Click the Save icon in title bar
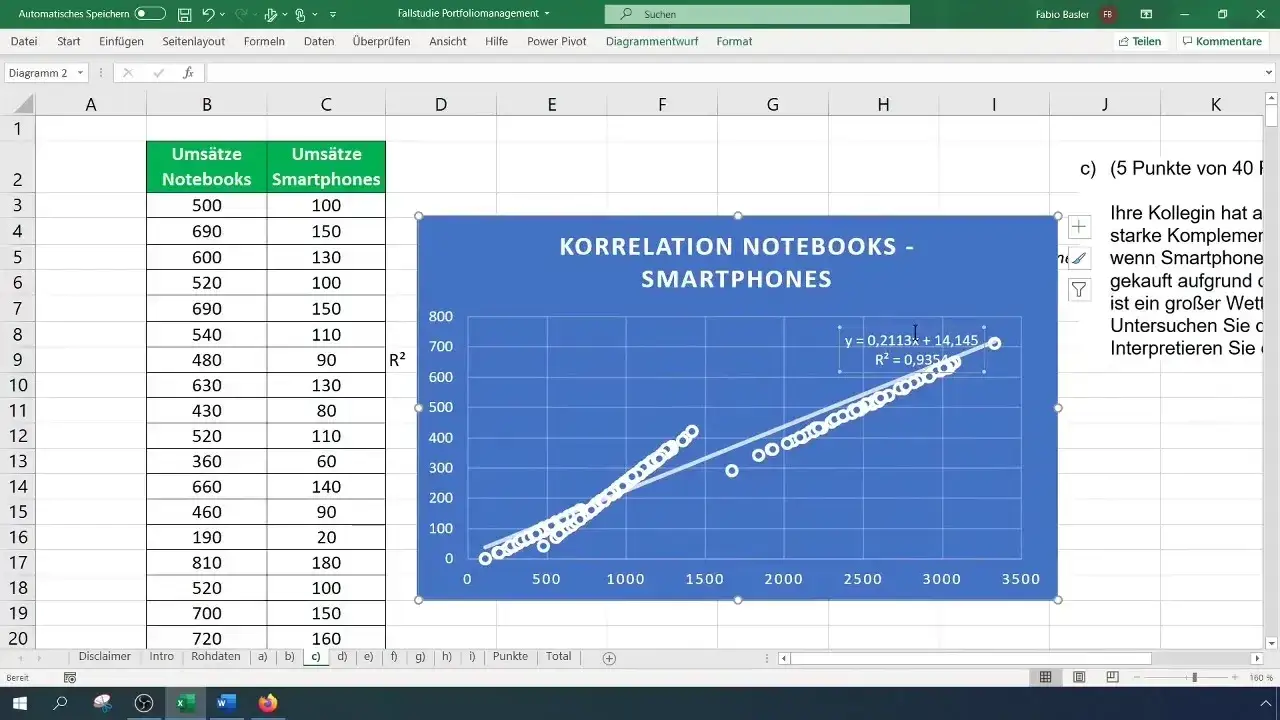This screenshot has width=1280, height=720. [185, 15]
